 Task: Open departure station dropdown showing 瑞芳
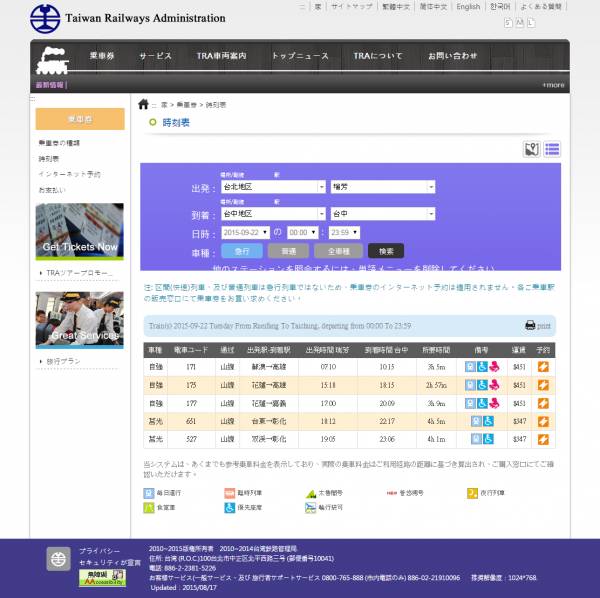[x=383, y=187]
